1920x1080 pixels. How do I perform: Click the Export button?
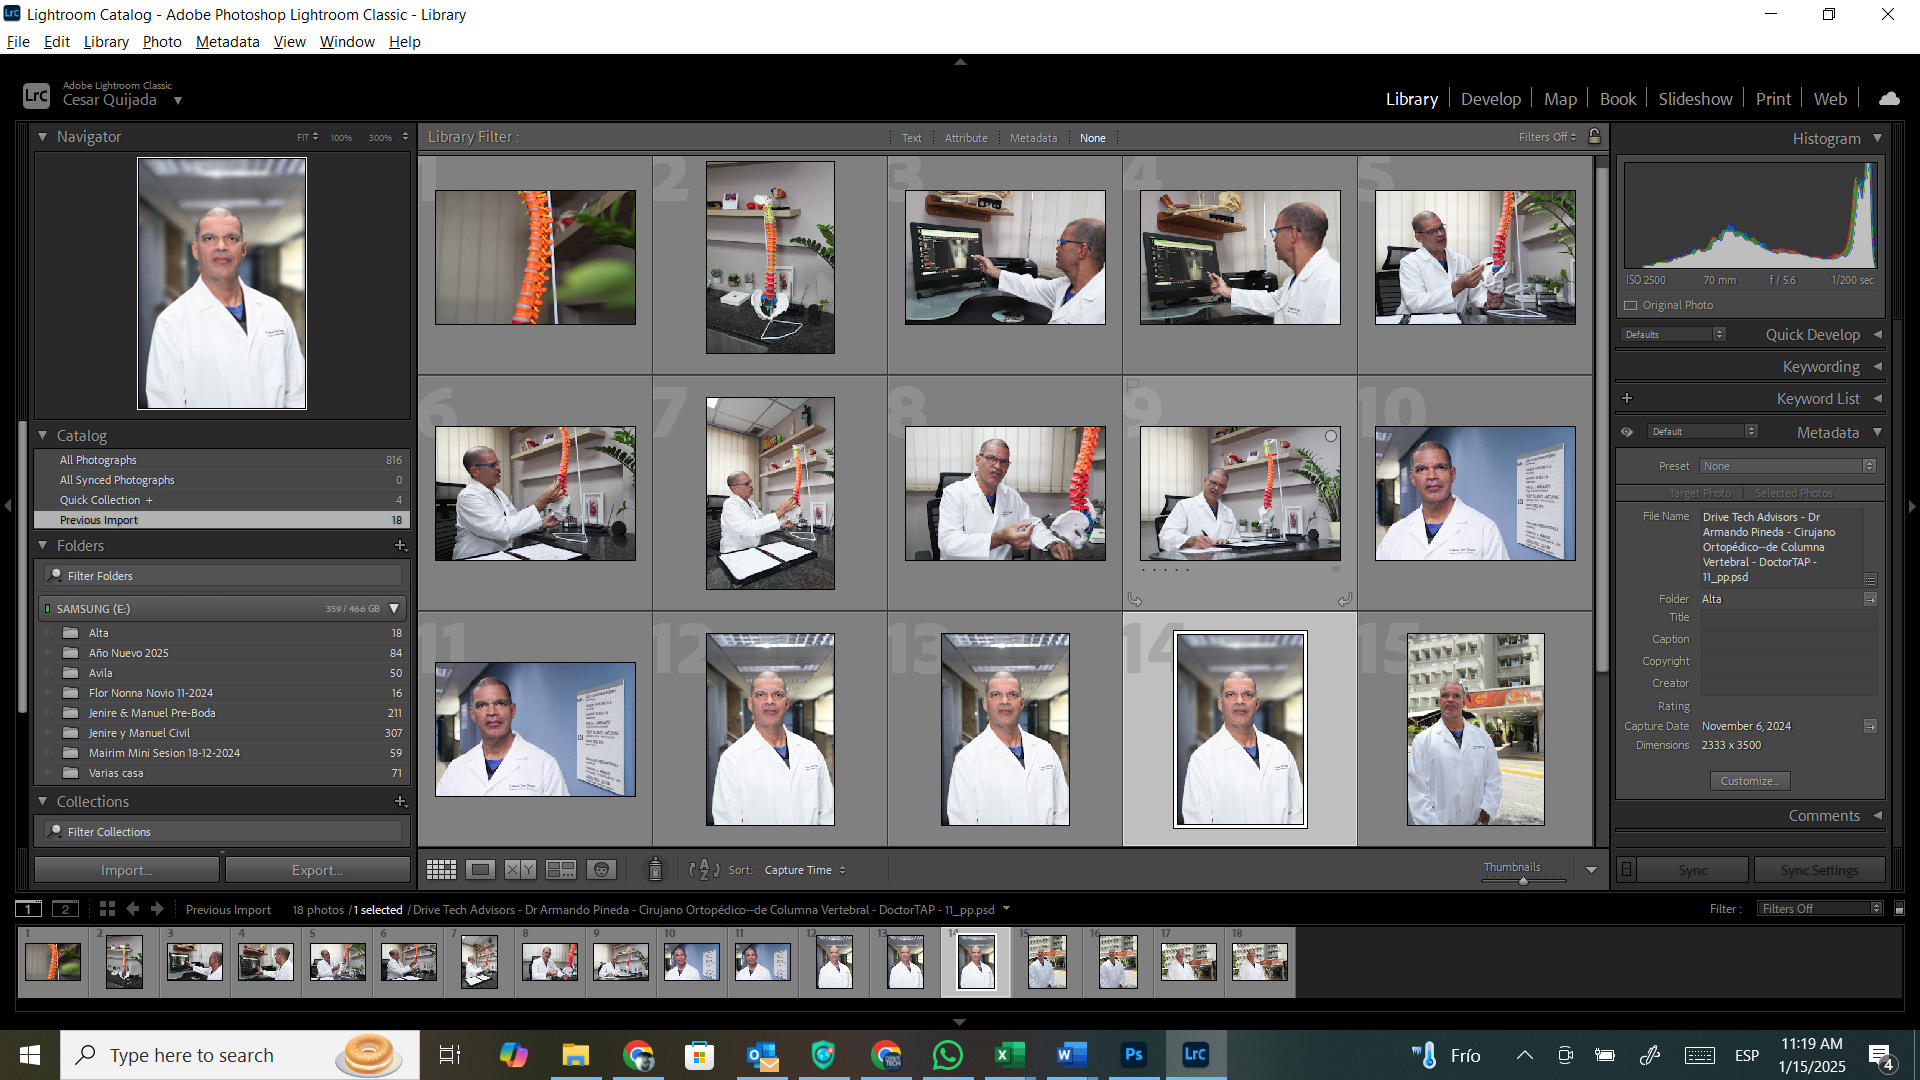coord(317,870)
